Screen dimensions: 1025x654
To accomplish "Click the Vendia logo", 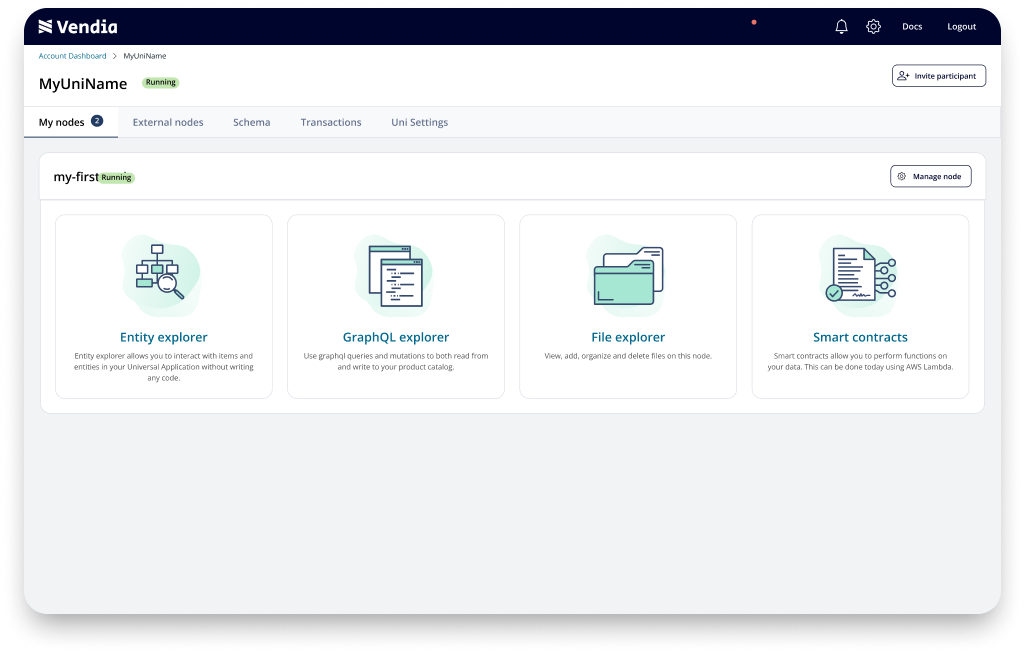I will 78,27.
